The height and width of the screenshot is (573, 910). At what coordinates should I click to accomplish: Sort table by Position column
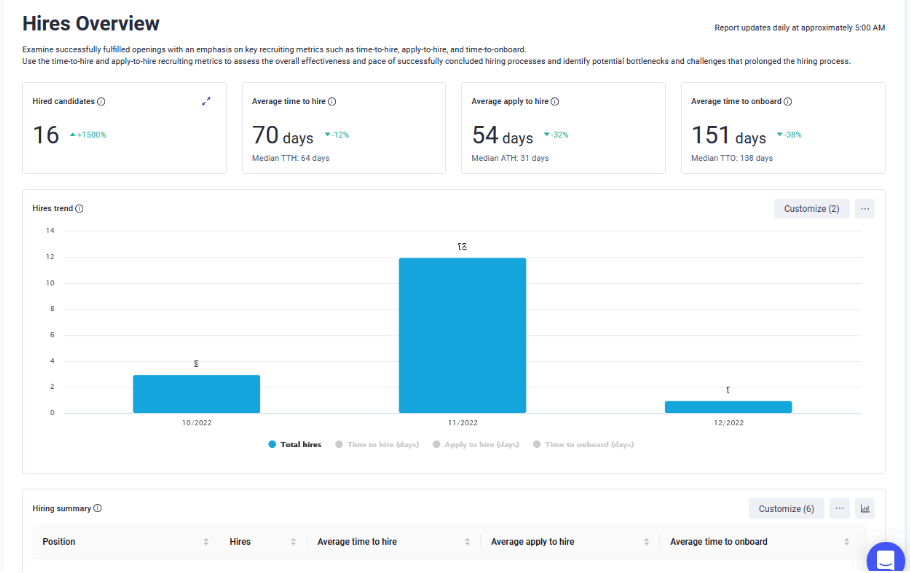click(206, 542)
